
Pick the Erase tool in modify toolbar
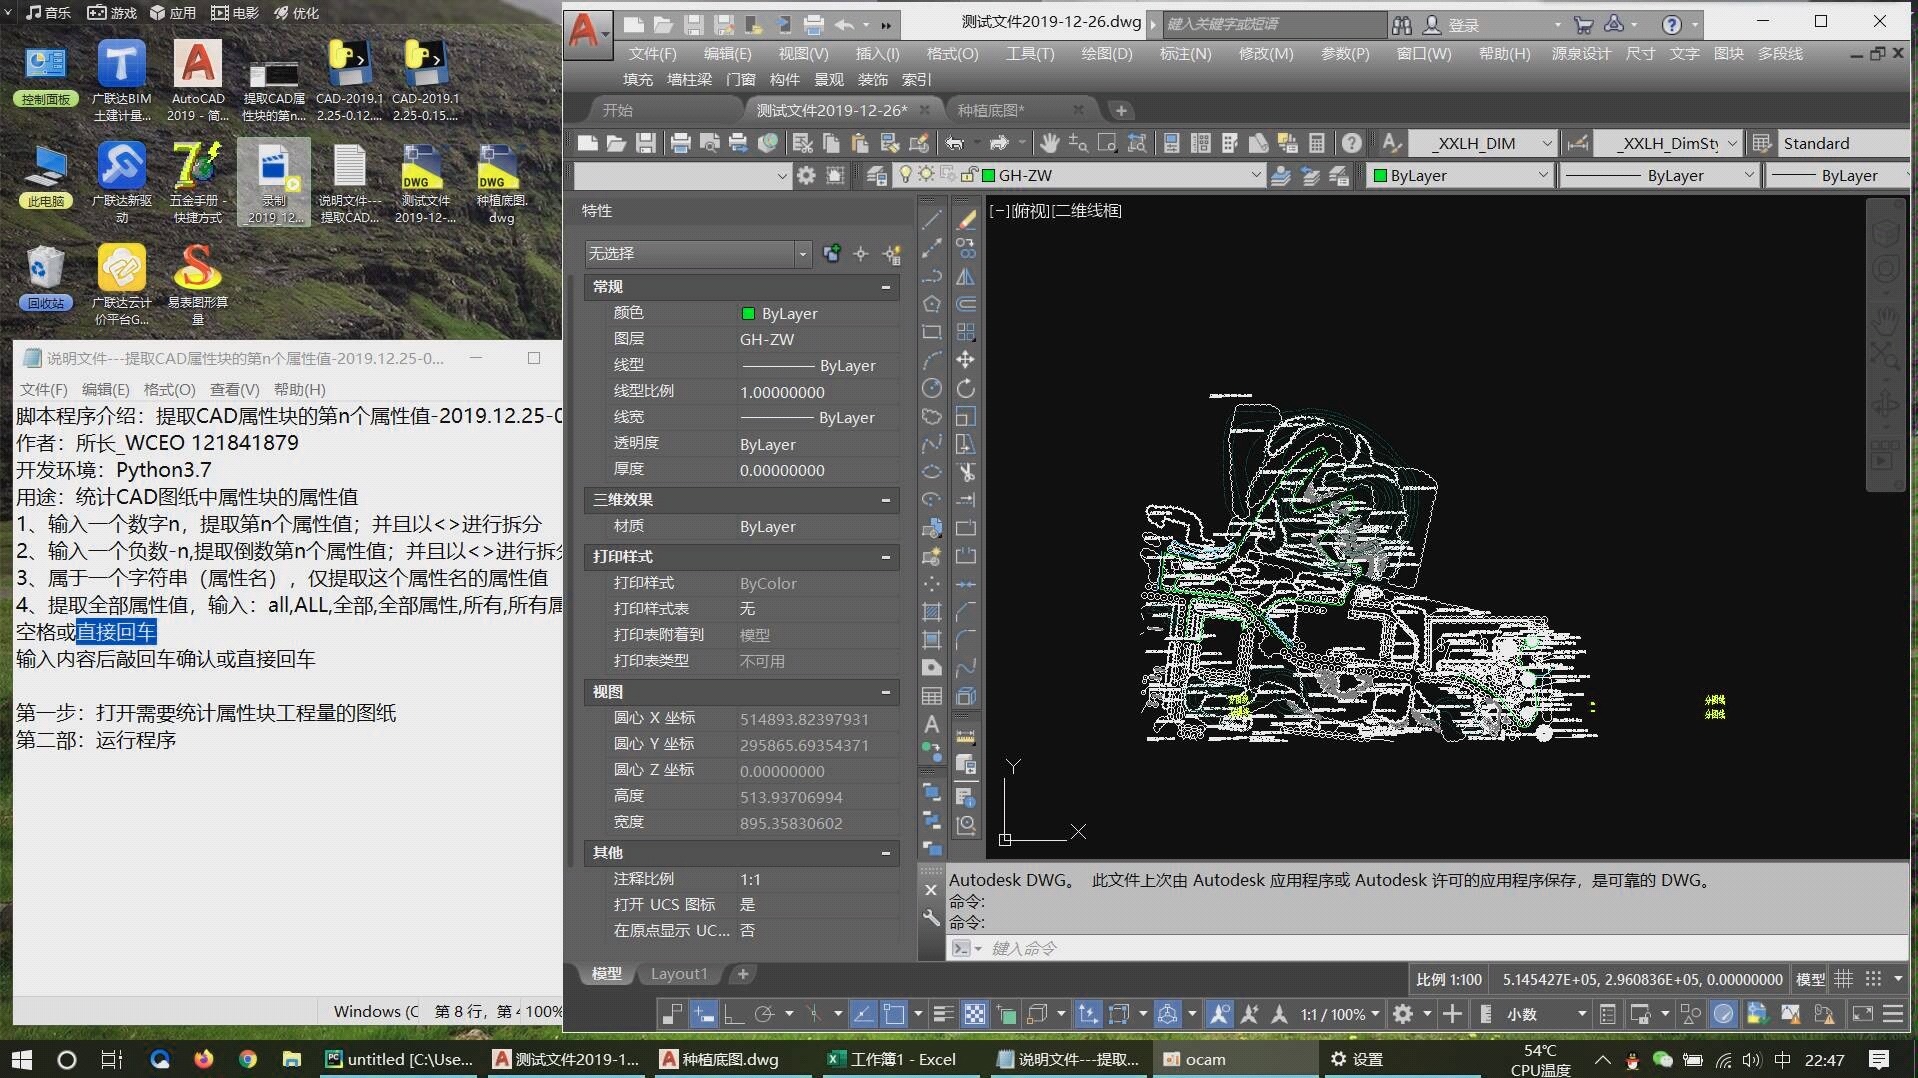[966, 220]
